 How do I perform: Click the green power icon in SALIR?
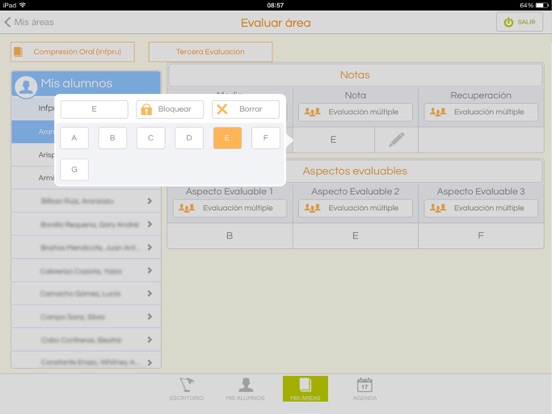point(508,22)
